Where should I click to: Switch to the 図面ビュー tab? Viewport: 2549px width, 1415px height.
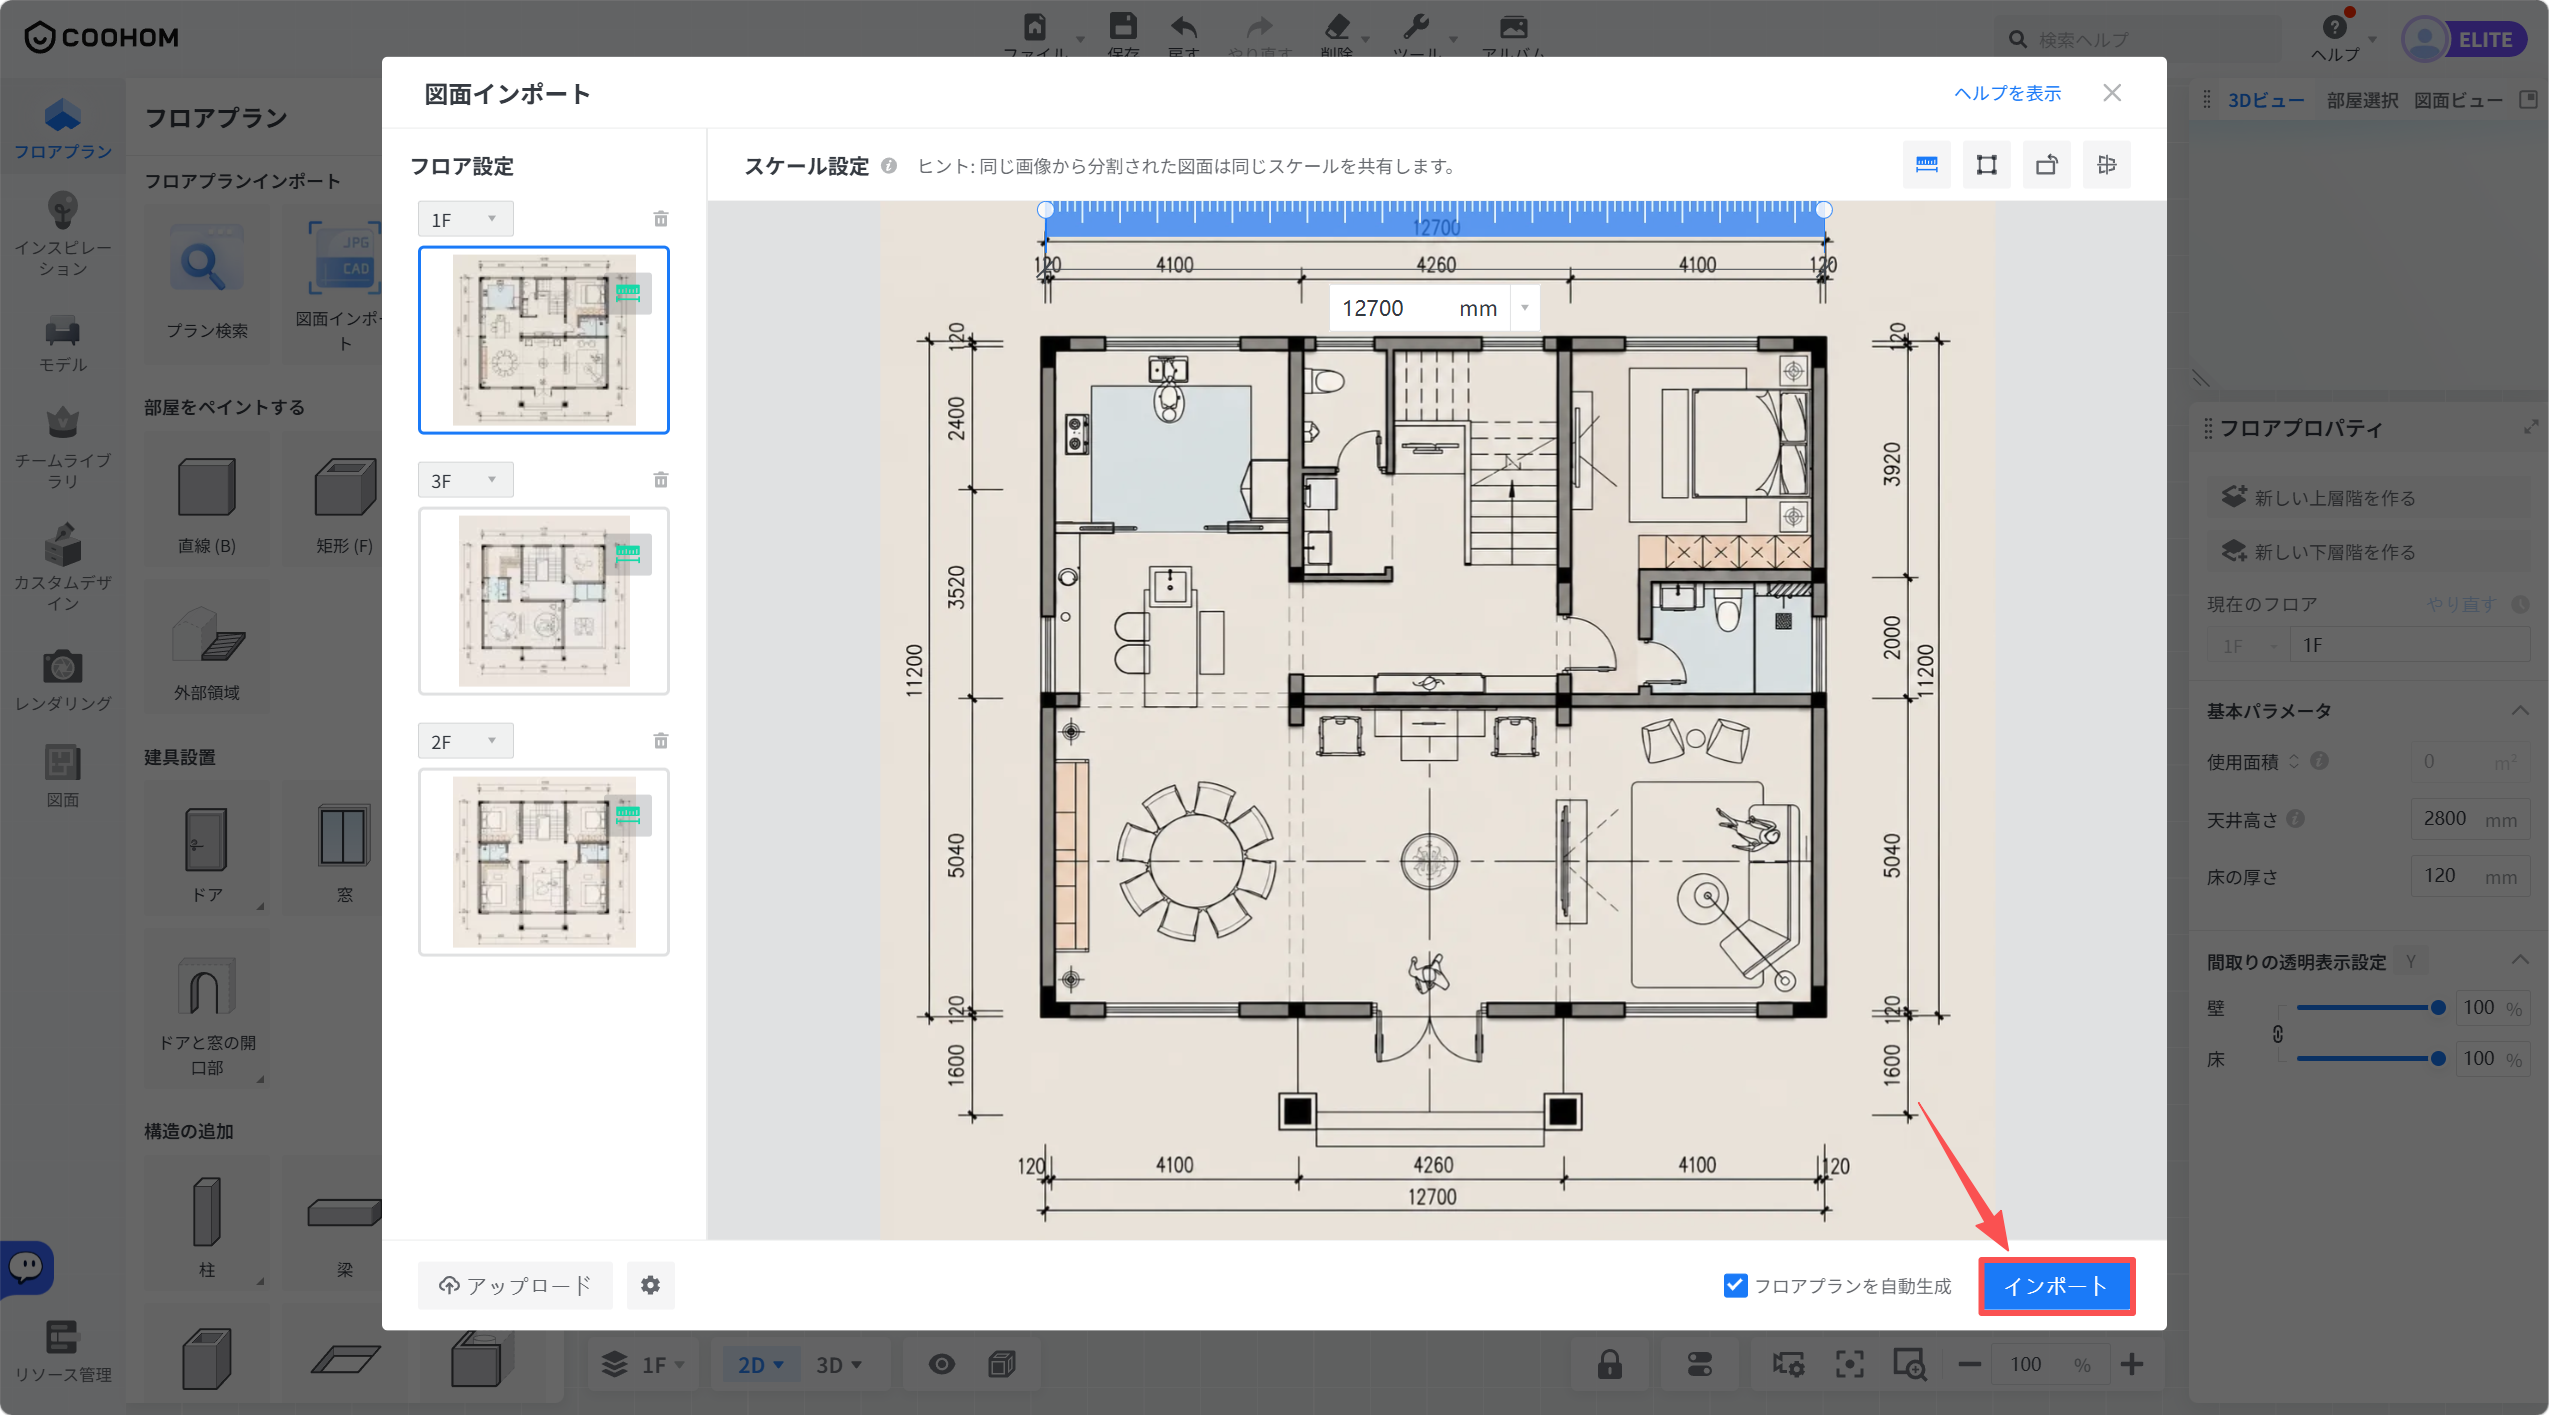tap(2458, 100)
